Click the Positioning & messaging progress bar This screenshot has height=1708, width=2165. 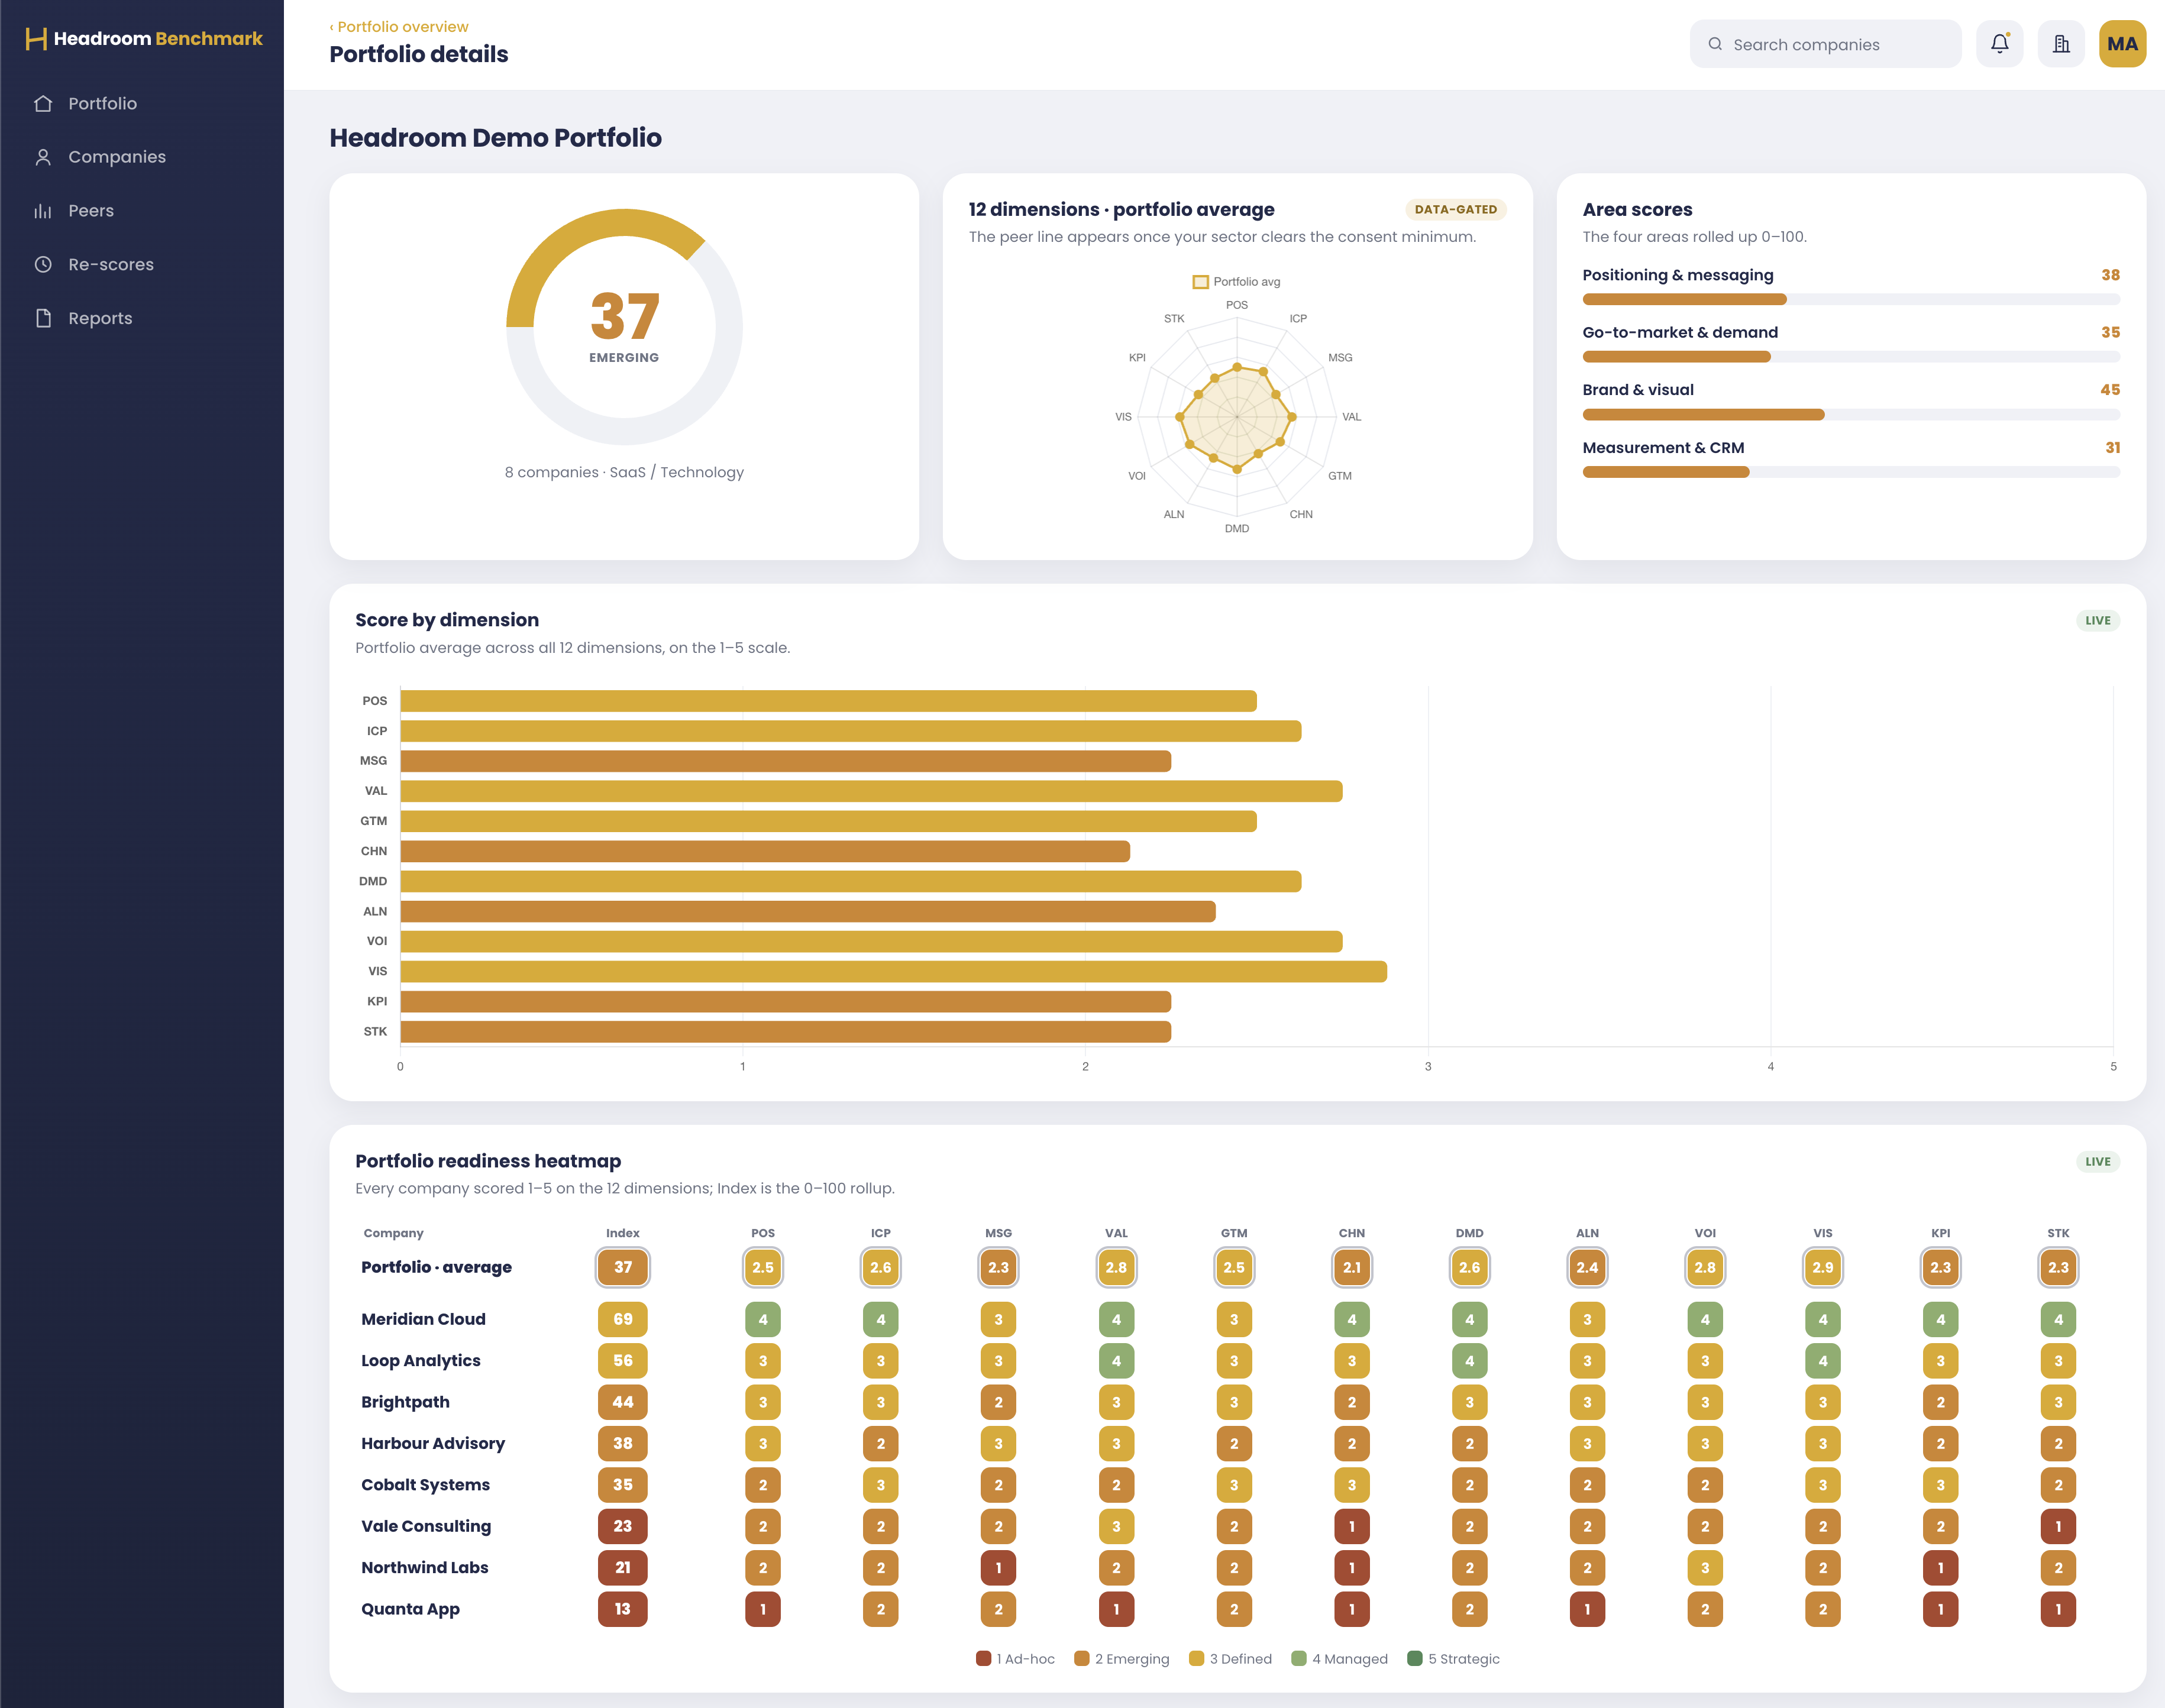click(1850, 300)
